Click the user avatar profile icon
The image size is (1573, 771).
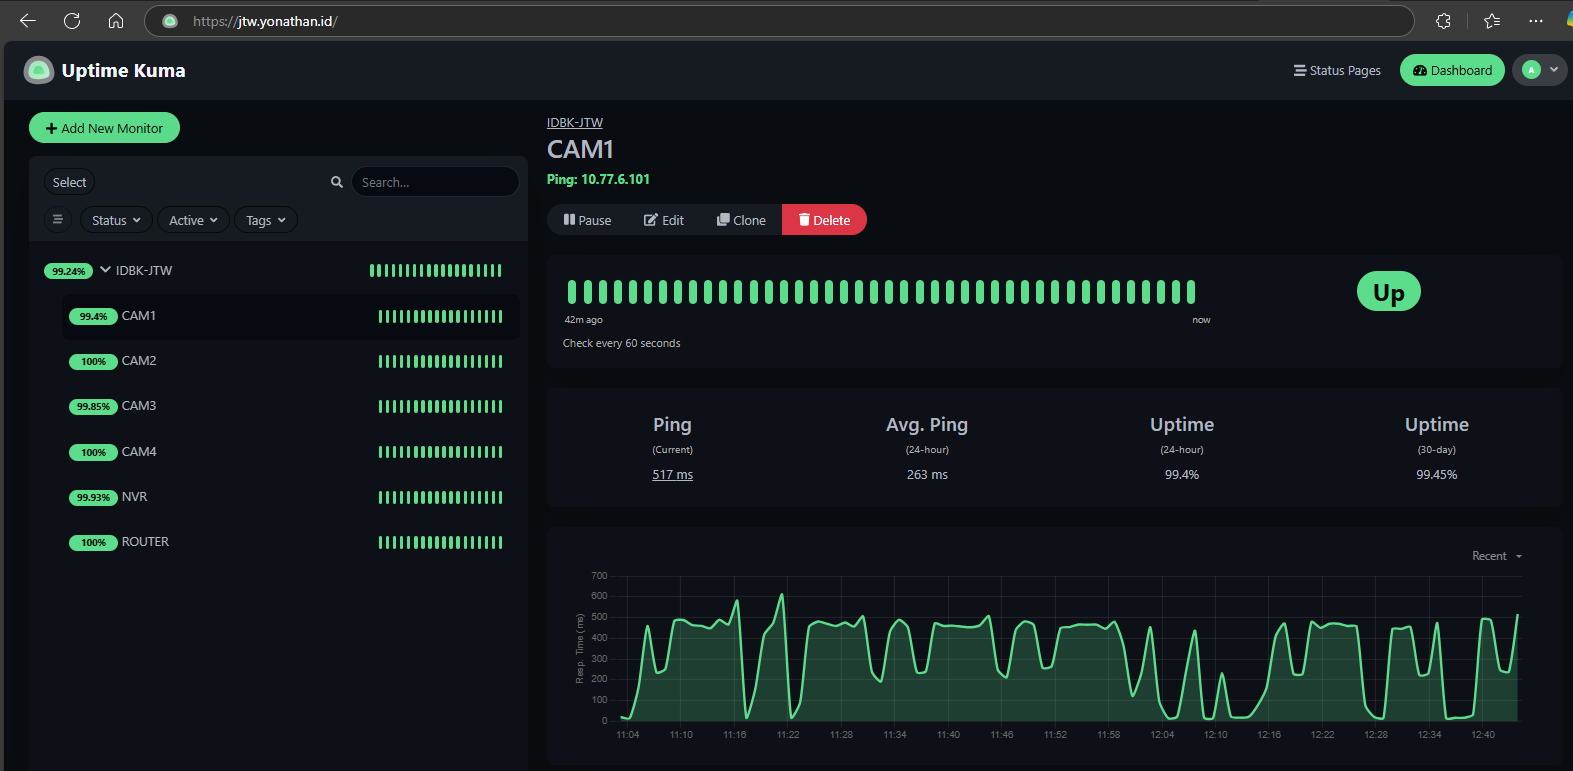click(1531, 70)
